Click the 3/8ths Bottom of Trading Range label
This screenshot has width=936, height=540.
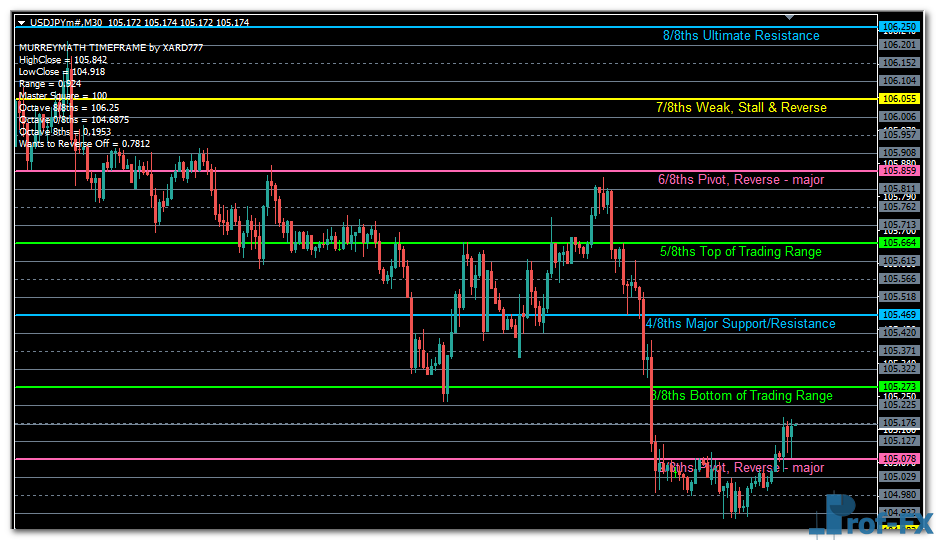741,396
